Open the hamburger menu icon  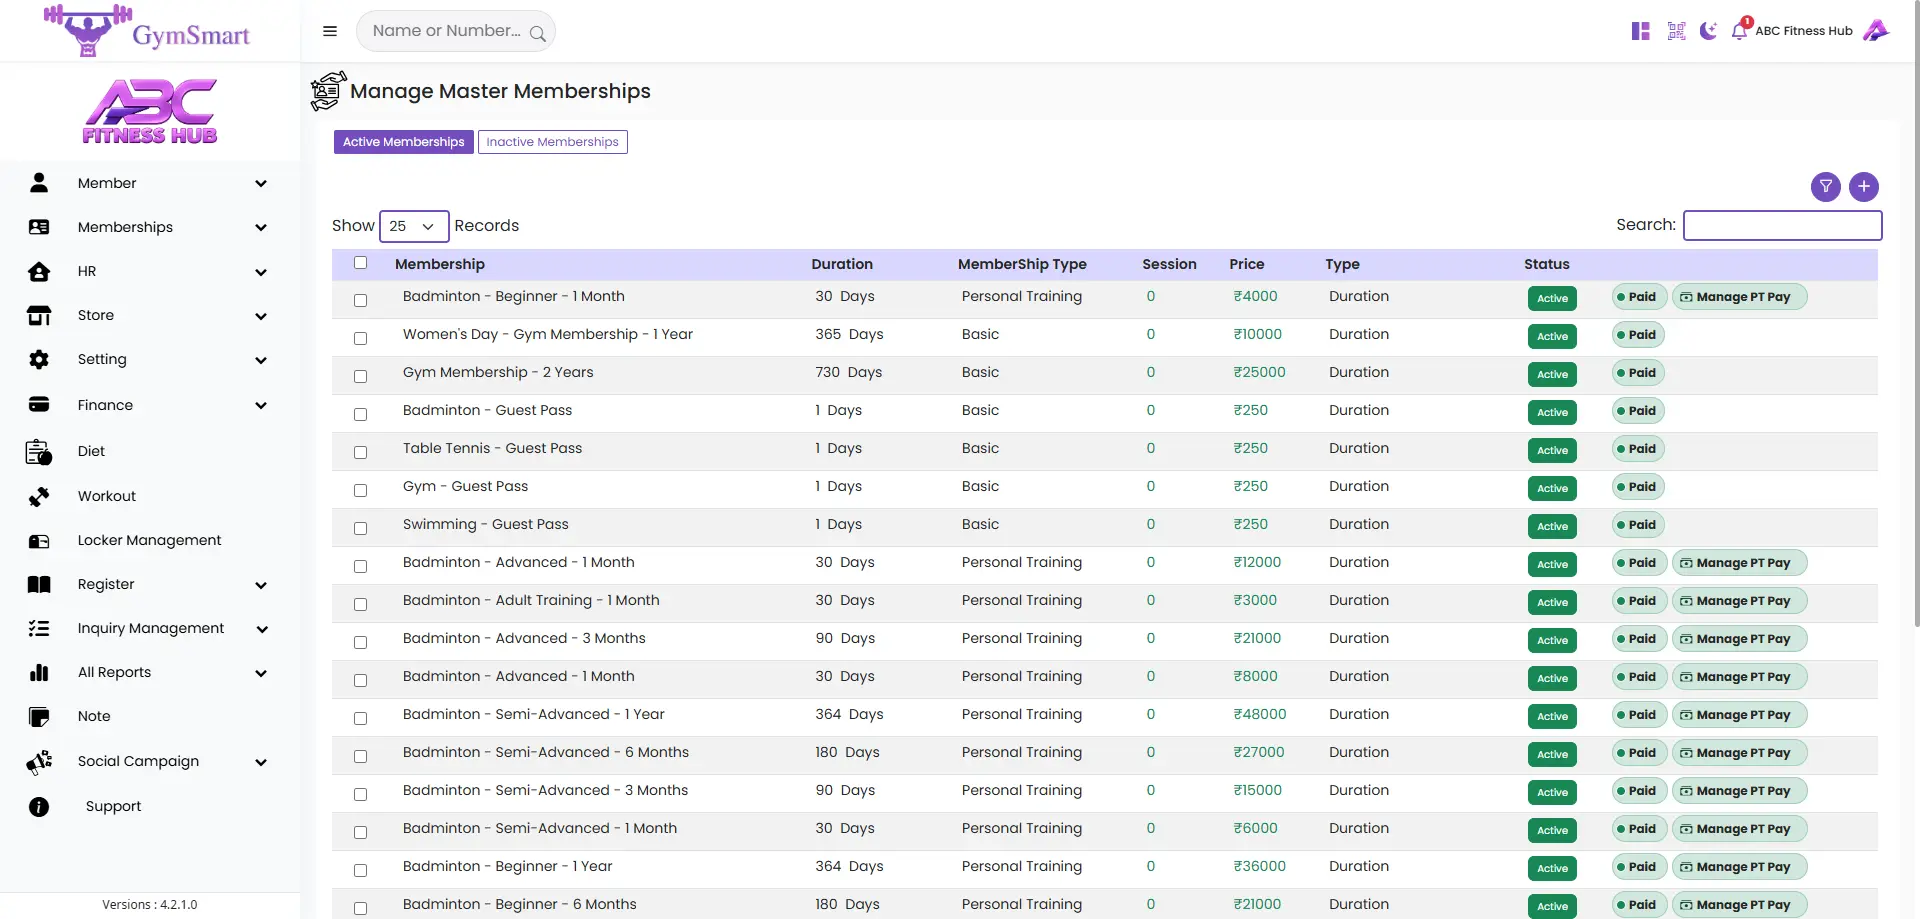(x=330, y=31)
